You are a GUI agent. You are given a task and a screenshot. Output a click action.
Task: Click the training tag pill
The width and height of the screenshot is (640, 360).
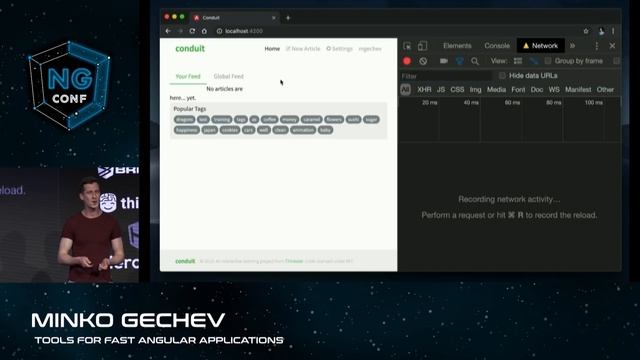tap(222, 119)
